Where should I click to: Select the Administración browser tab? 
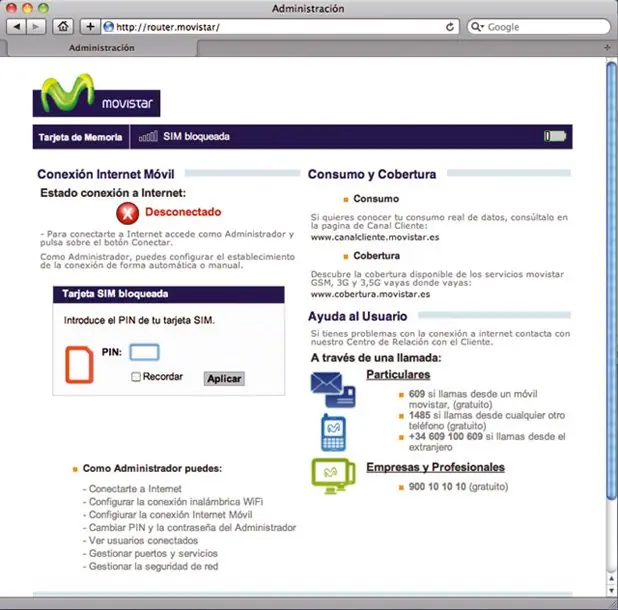click(x=102, y=48)
